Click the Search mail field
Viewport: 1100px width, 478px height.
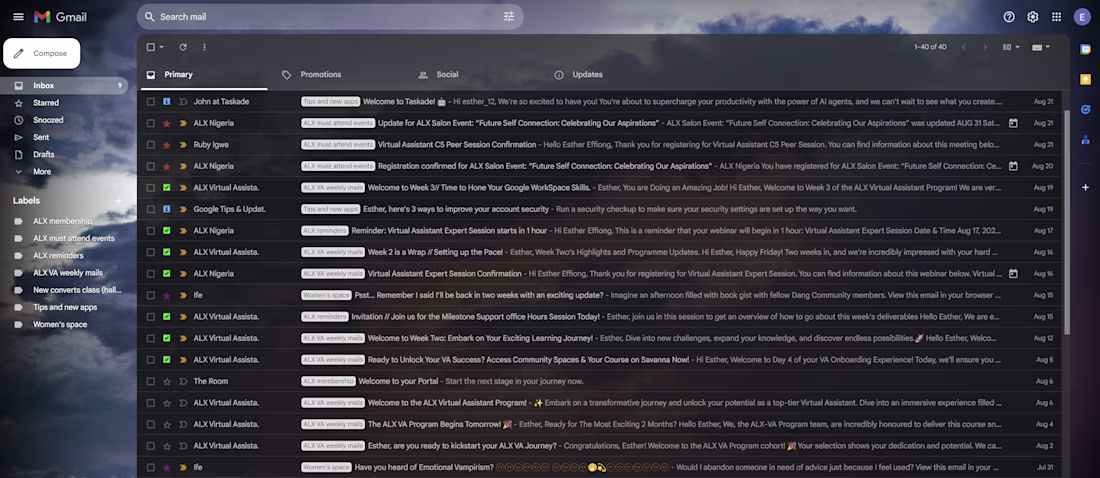[x=330, y=17]
